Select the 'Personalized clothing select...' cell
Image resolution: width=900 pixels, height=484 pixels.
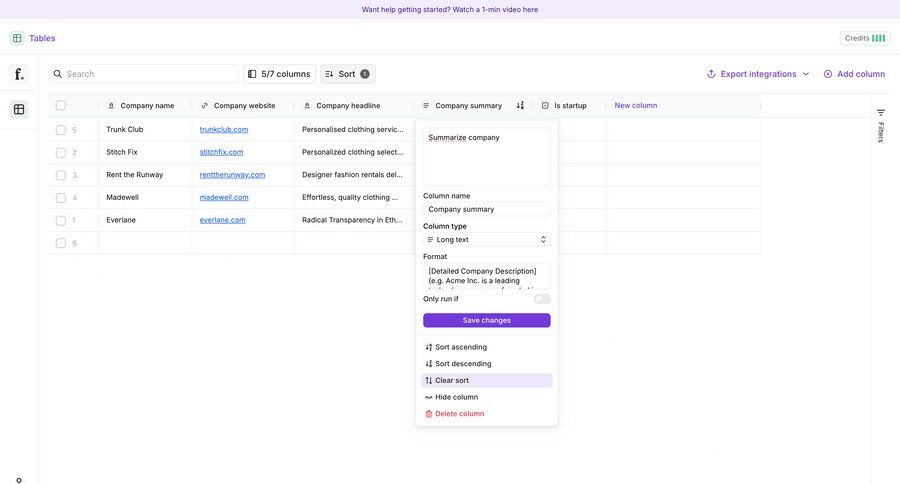(353, 152)
